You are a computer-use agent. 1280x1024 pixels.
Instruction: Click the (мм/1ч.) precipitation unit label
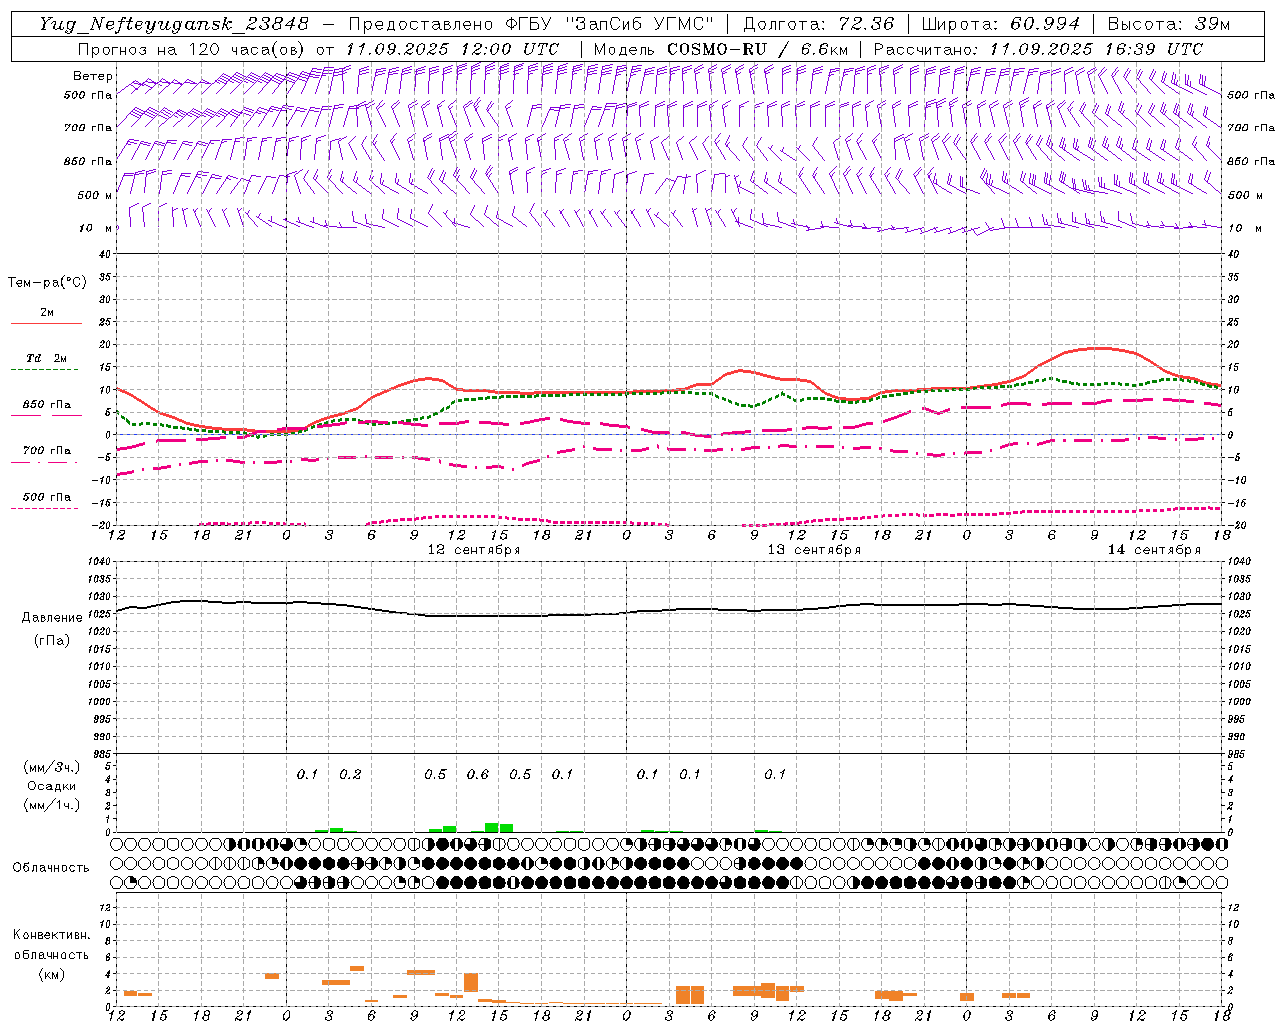tap(51, 805)
